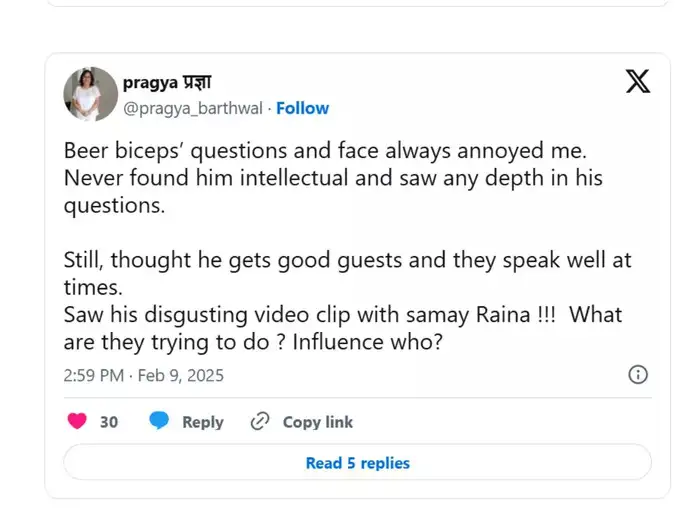Visit the @pragya_barthwal handle link
700x525 pixels.
(194, 108)
